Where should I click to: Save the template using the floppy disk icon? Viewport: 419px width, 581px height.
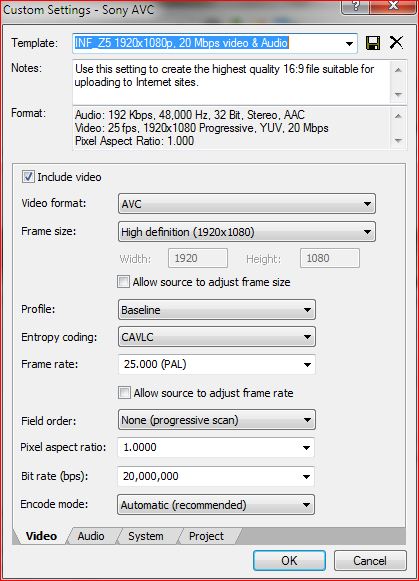tap(373, 43)
